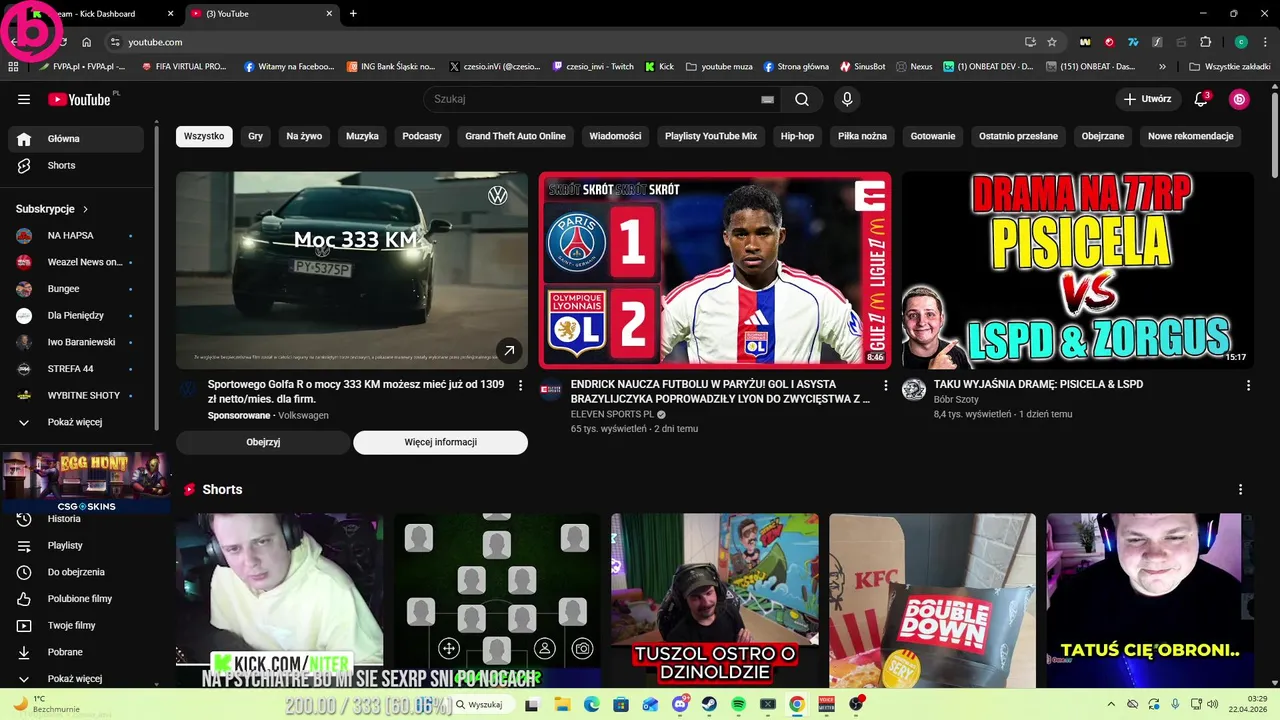Viewport: 1280px width, 720px height.
Task: Open Twoje filmy in the sidebar
Action: 76,625
